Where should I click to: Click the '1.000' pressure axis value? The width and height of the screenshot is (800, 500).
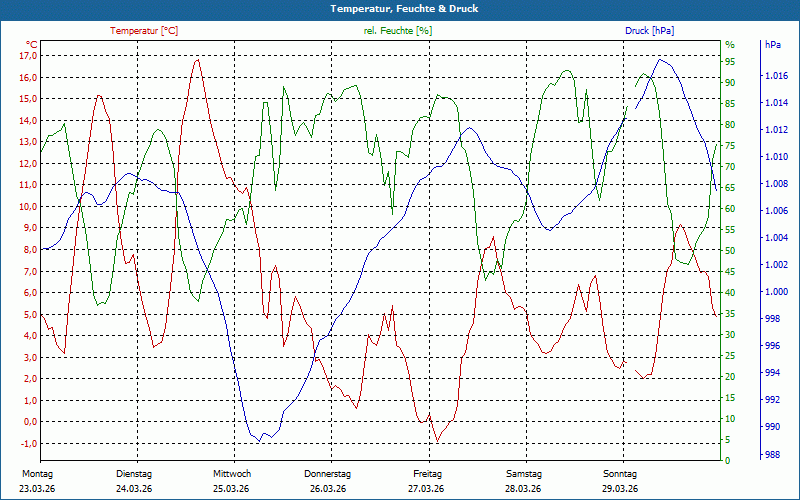[x=777, y=292]
